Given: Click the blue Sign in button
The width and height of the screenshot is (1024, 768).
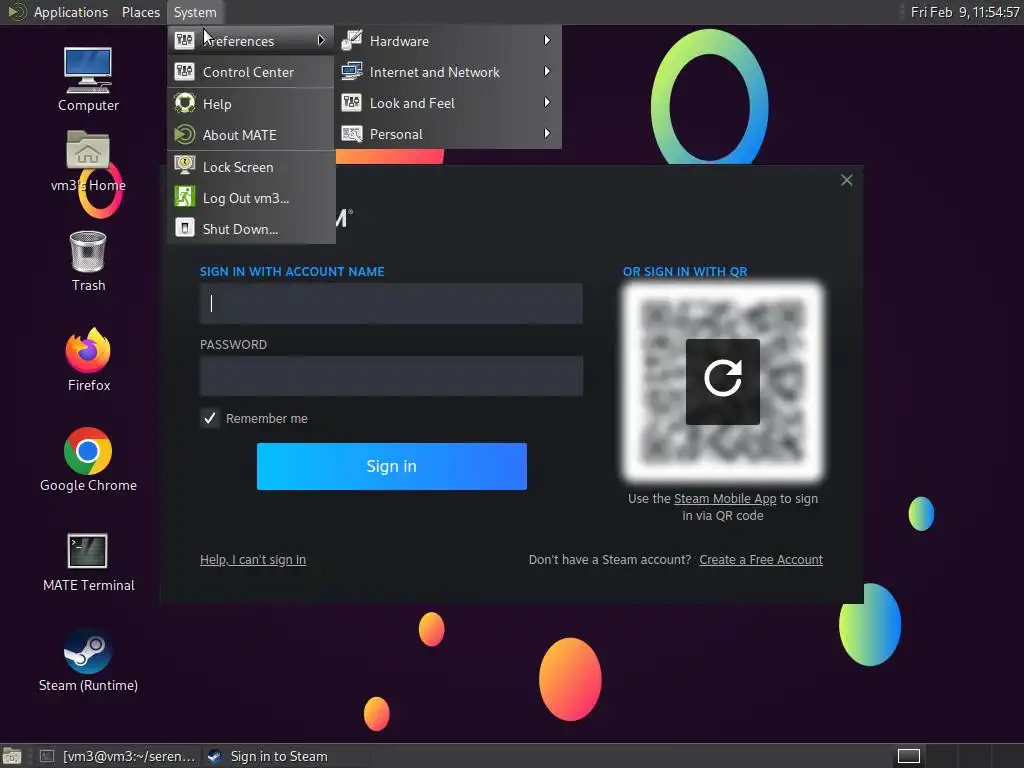Looking at the screenshot, I should point(391,466).
